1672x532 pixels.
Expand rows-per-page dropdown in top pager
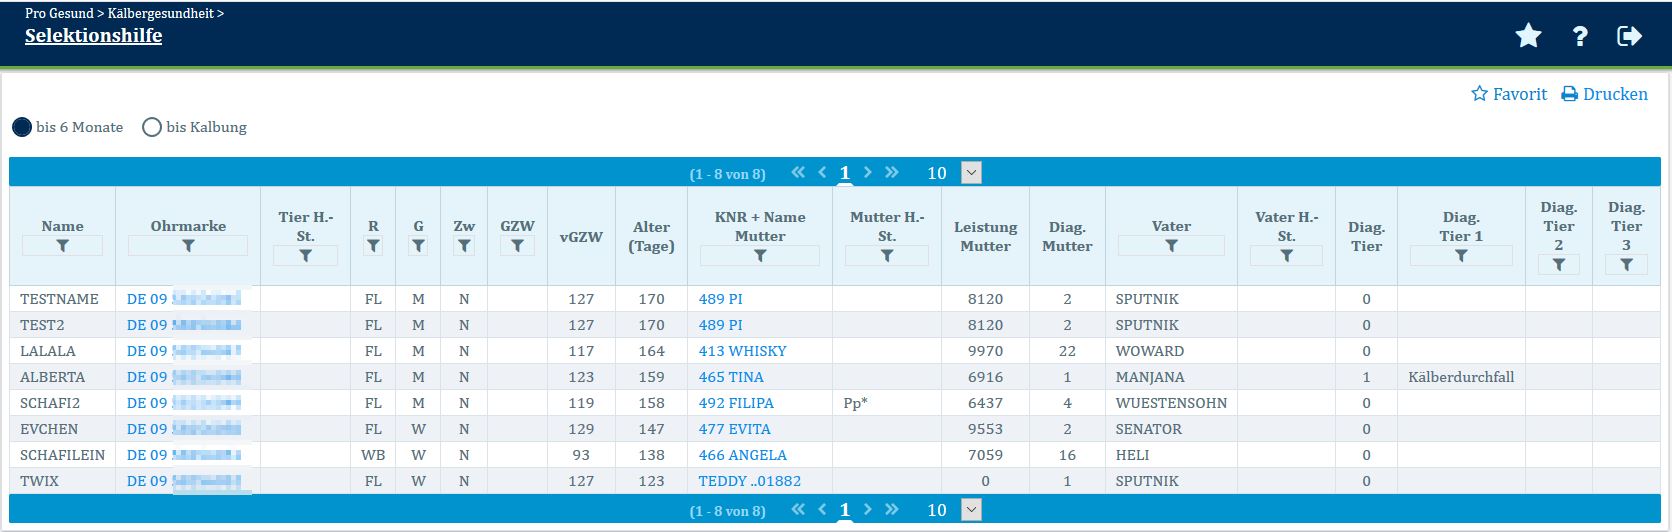coord(970,173)
